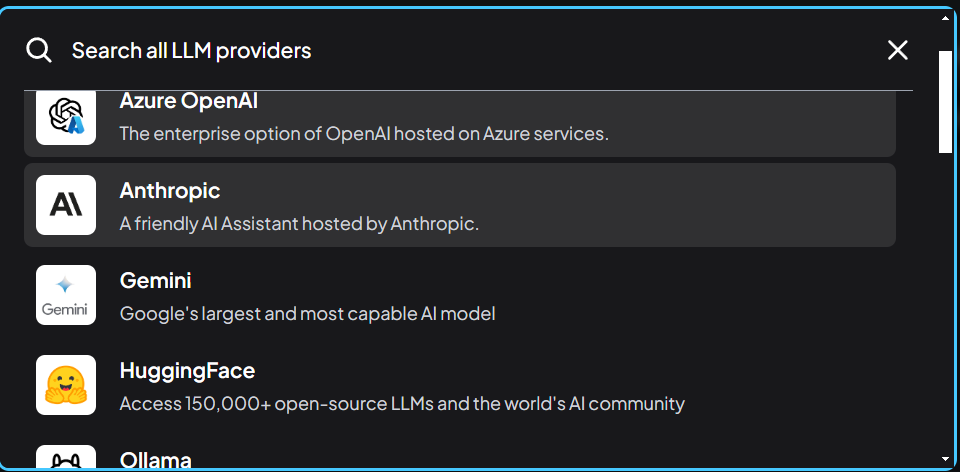Pick the Gemini provider name

[x=156, y=280]
